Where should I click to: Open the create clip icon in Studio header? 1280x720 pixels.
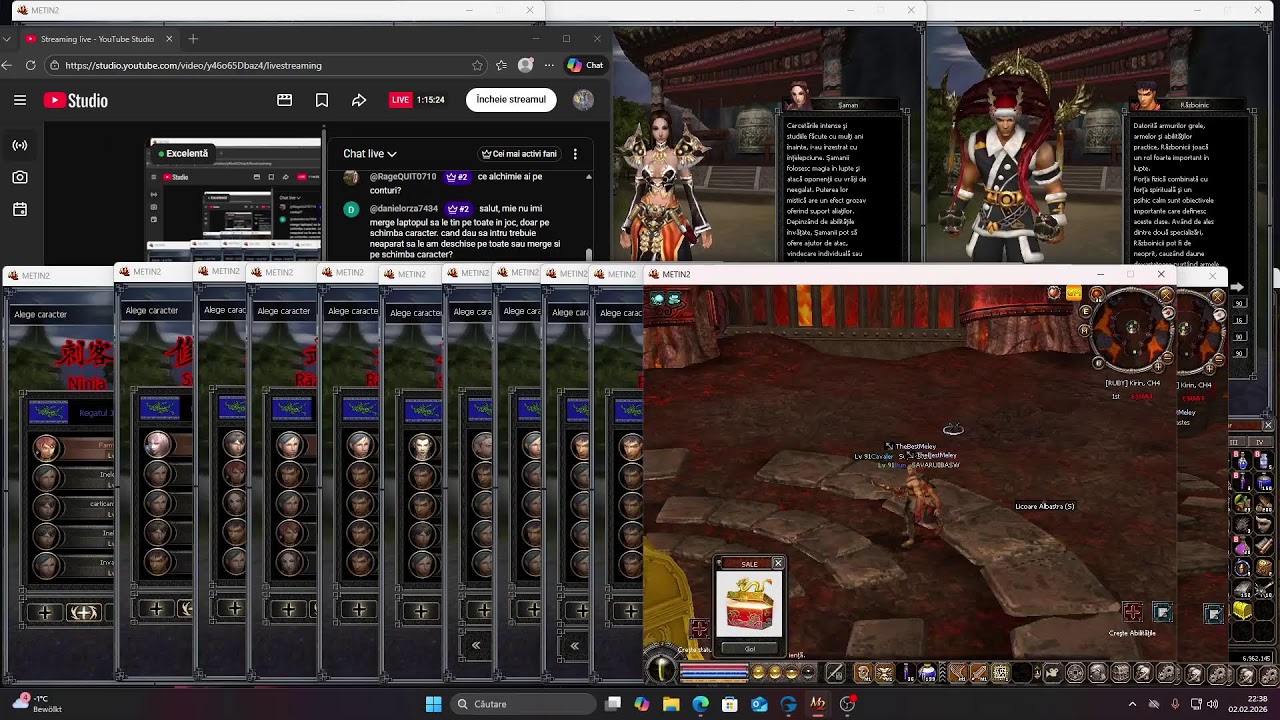284,100
